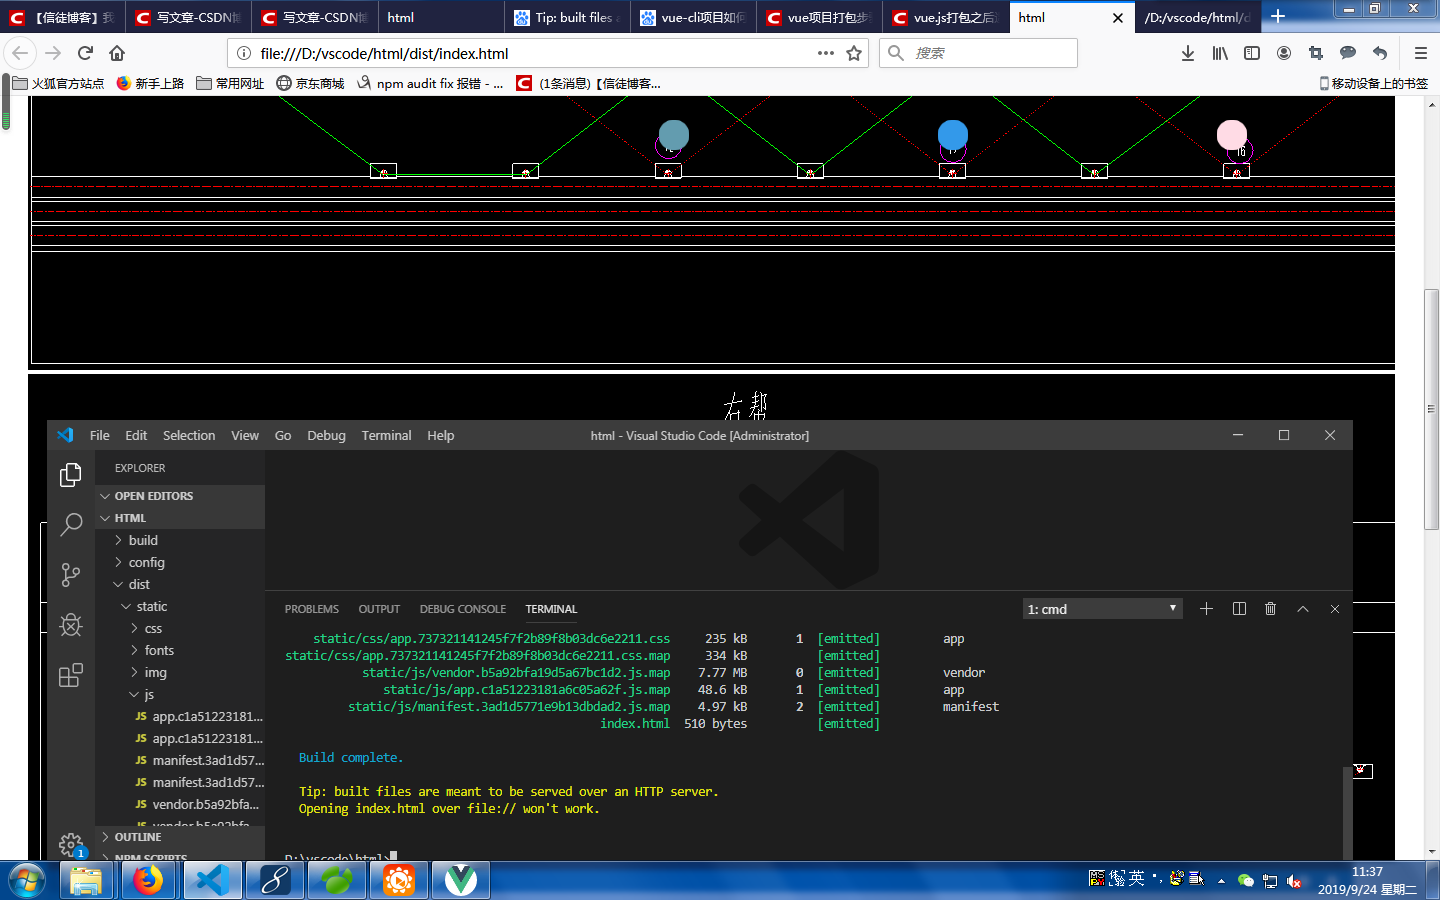Screen dimensions: 1440x900
Task: Open File Explorer from taskbar
Action: tap(86, 881)
